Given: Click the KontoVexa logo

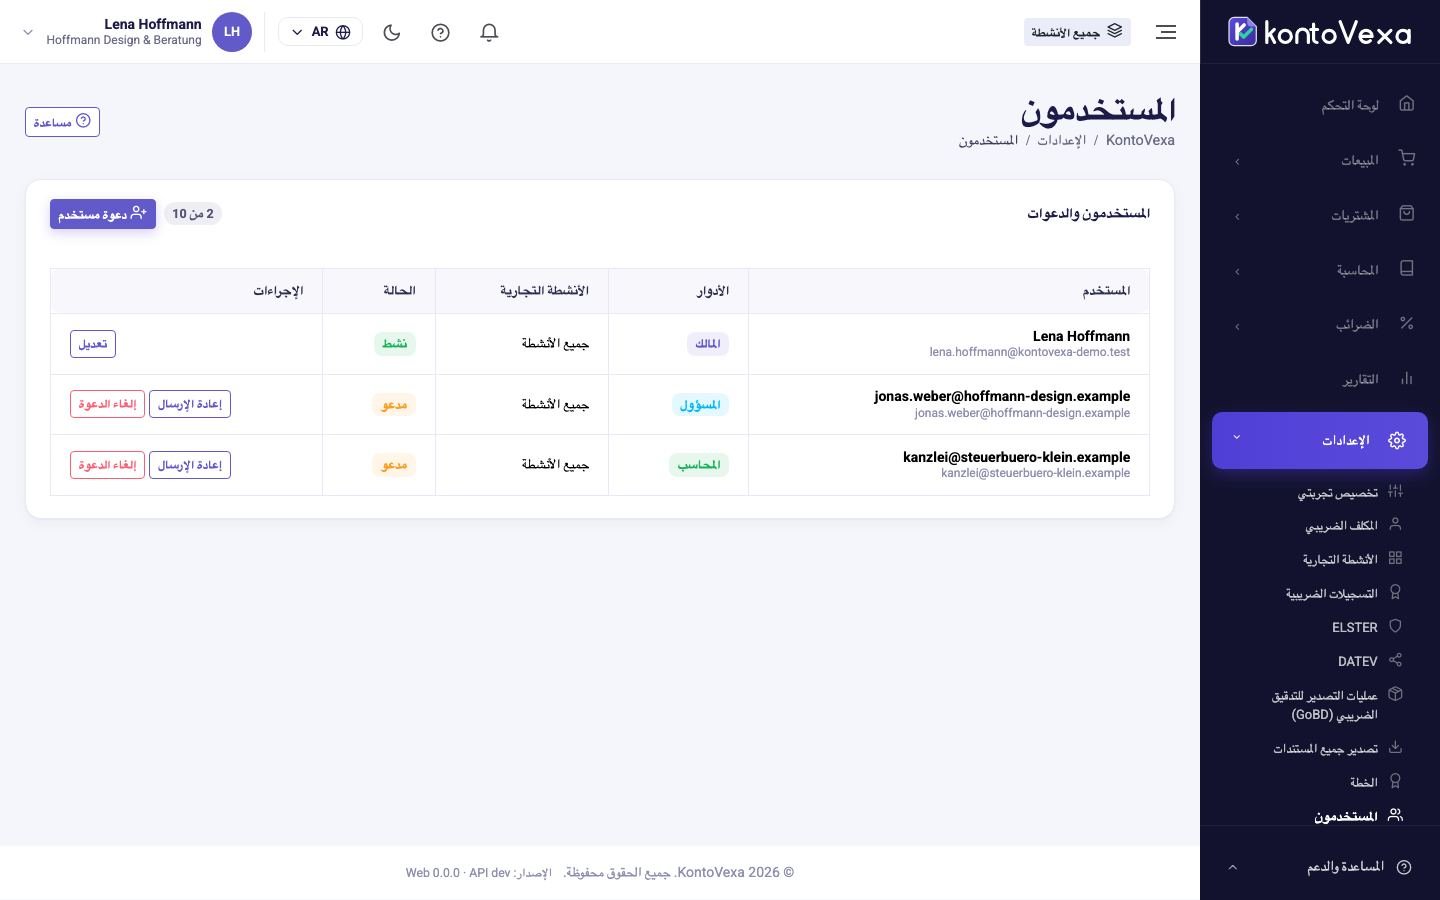Looking at the screenshot, I should [x=1320, y=32].
